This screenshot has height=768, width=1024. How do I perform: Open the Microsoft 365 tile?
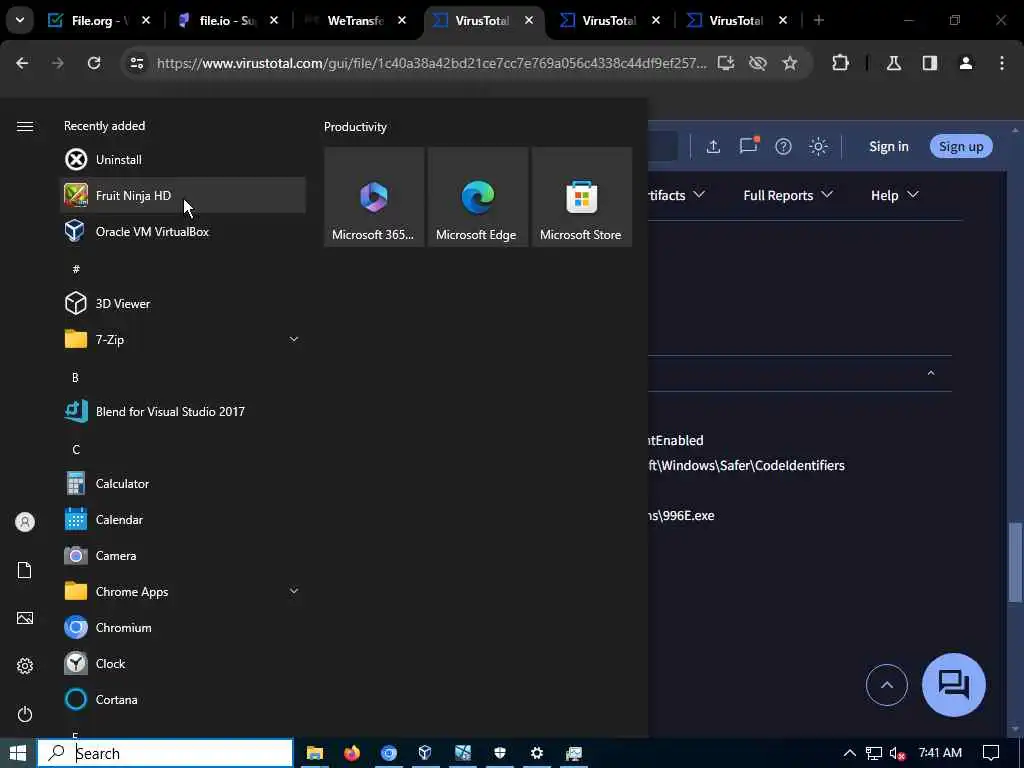pyautogui.click(x=374, y=197)
